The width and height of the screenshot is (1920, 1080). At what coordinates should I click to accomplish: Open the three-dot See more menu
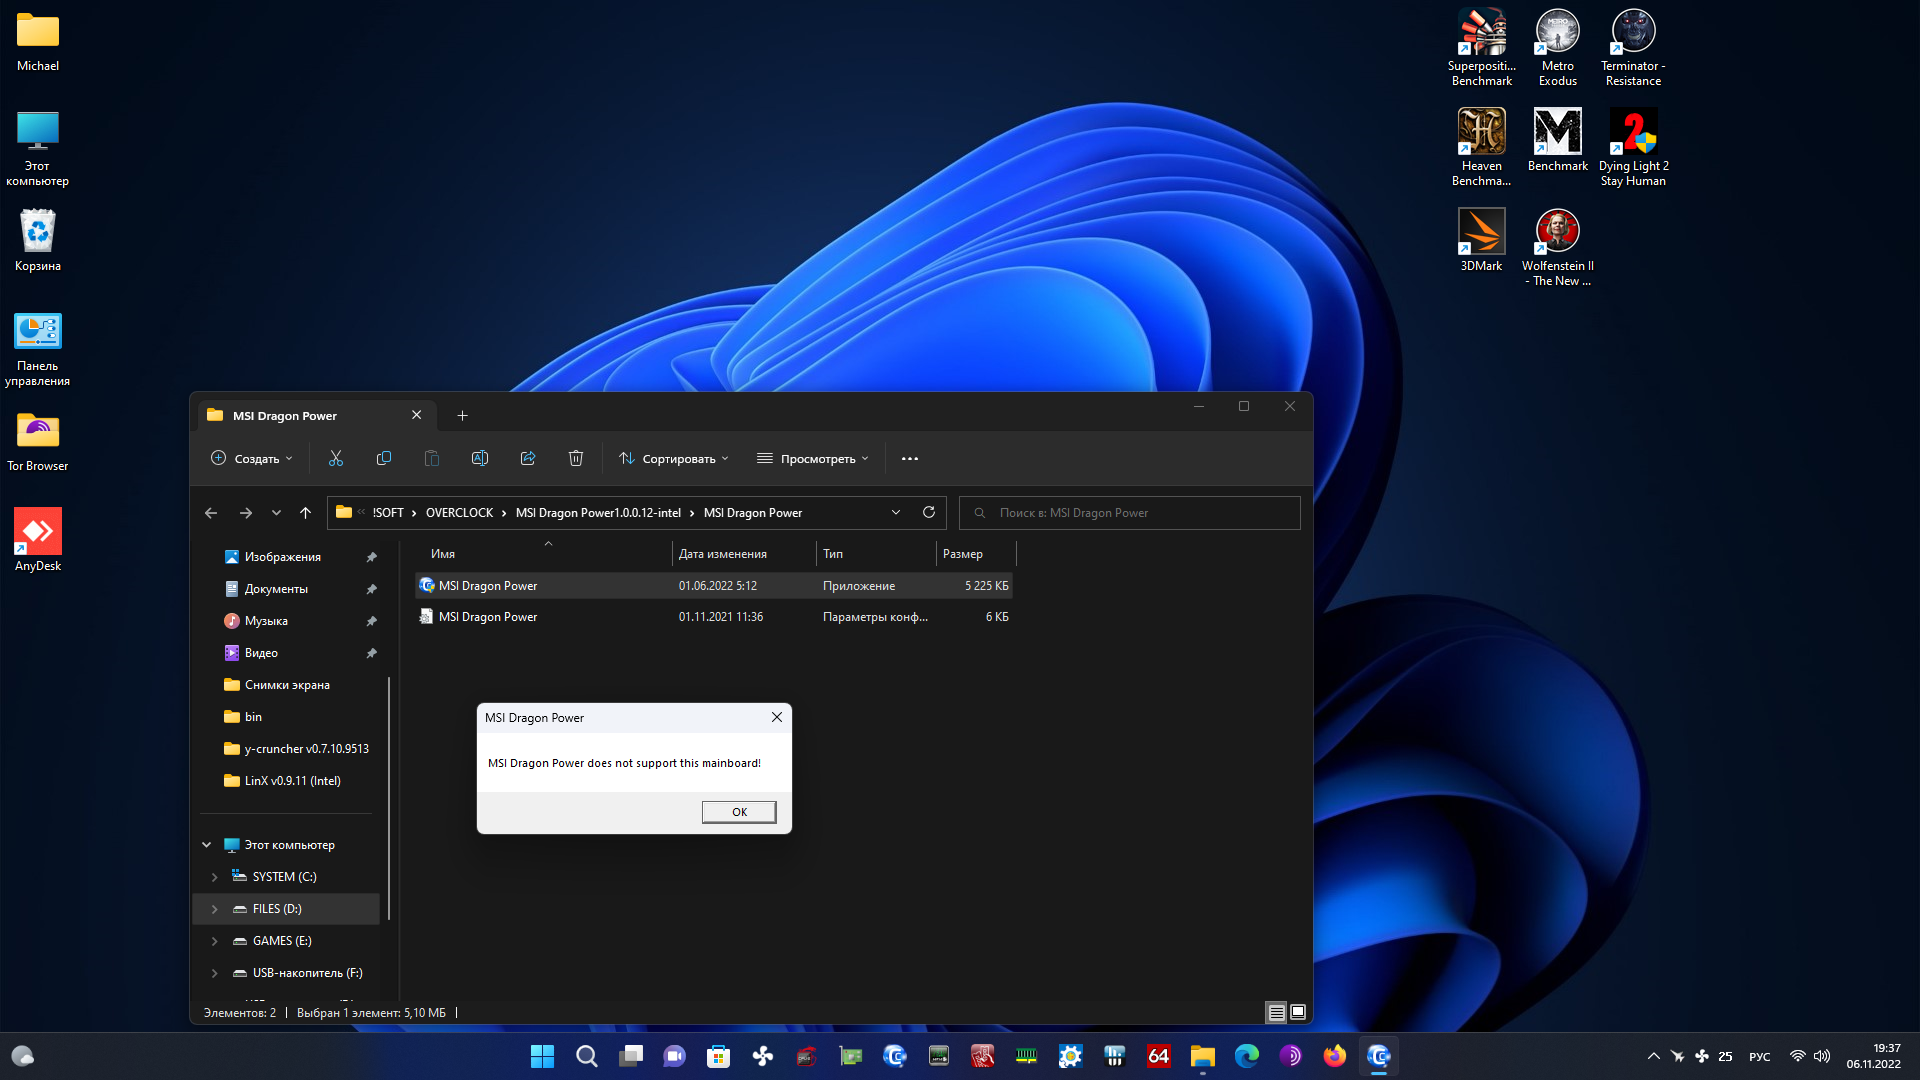coord(909,458)
